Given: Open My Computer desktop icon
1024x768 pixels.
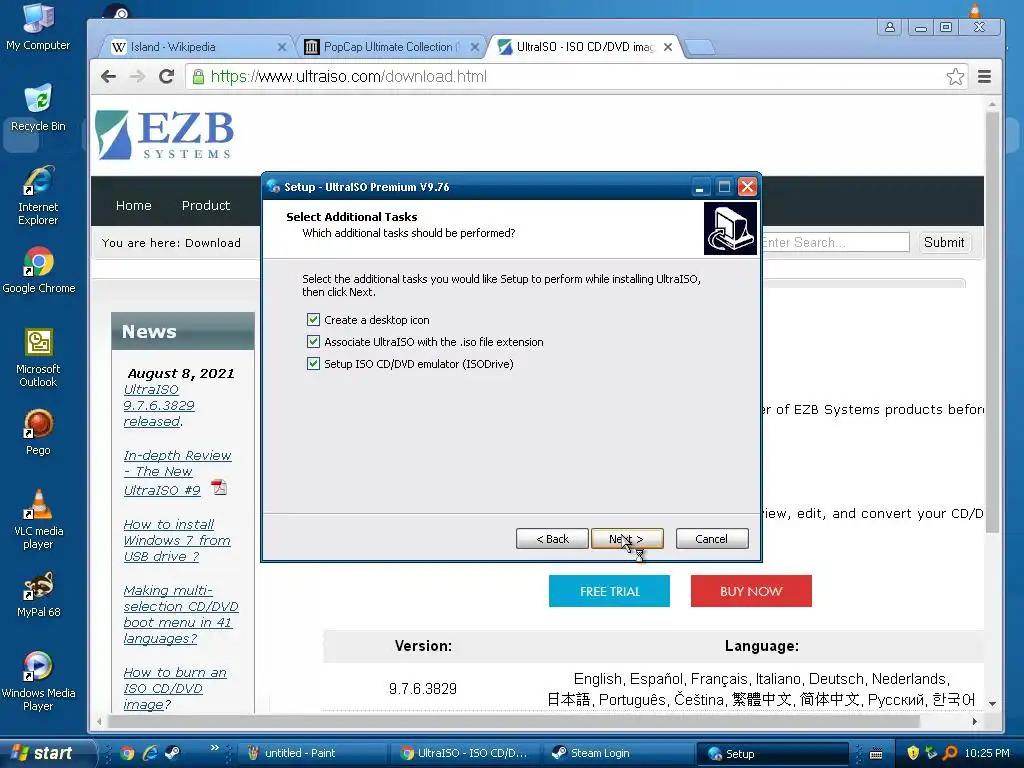Looking at the screenshot, I should point(38,27).
